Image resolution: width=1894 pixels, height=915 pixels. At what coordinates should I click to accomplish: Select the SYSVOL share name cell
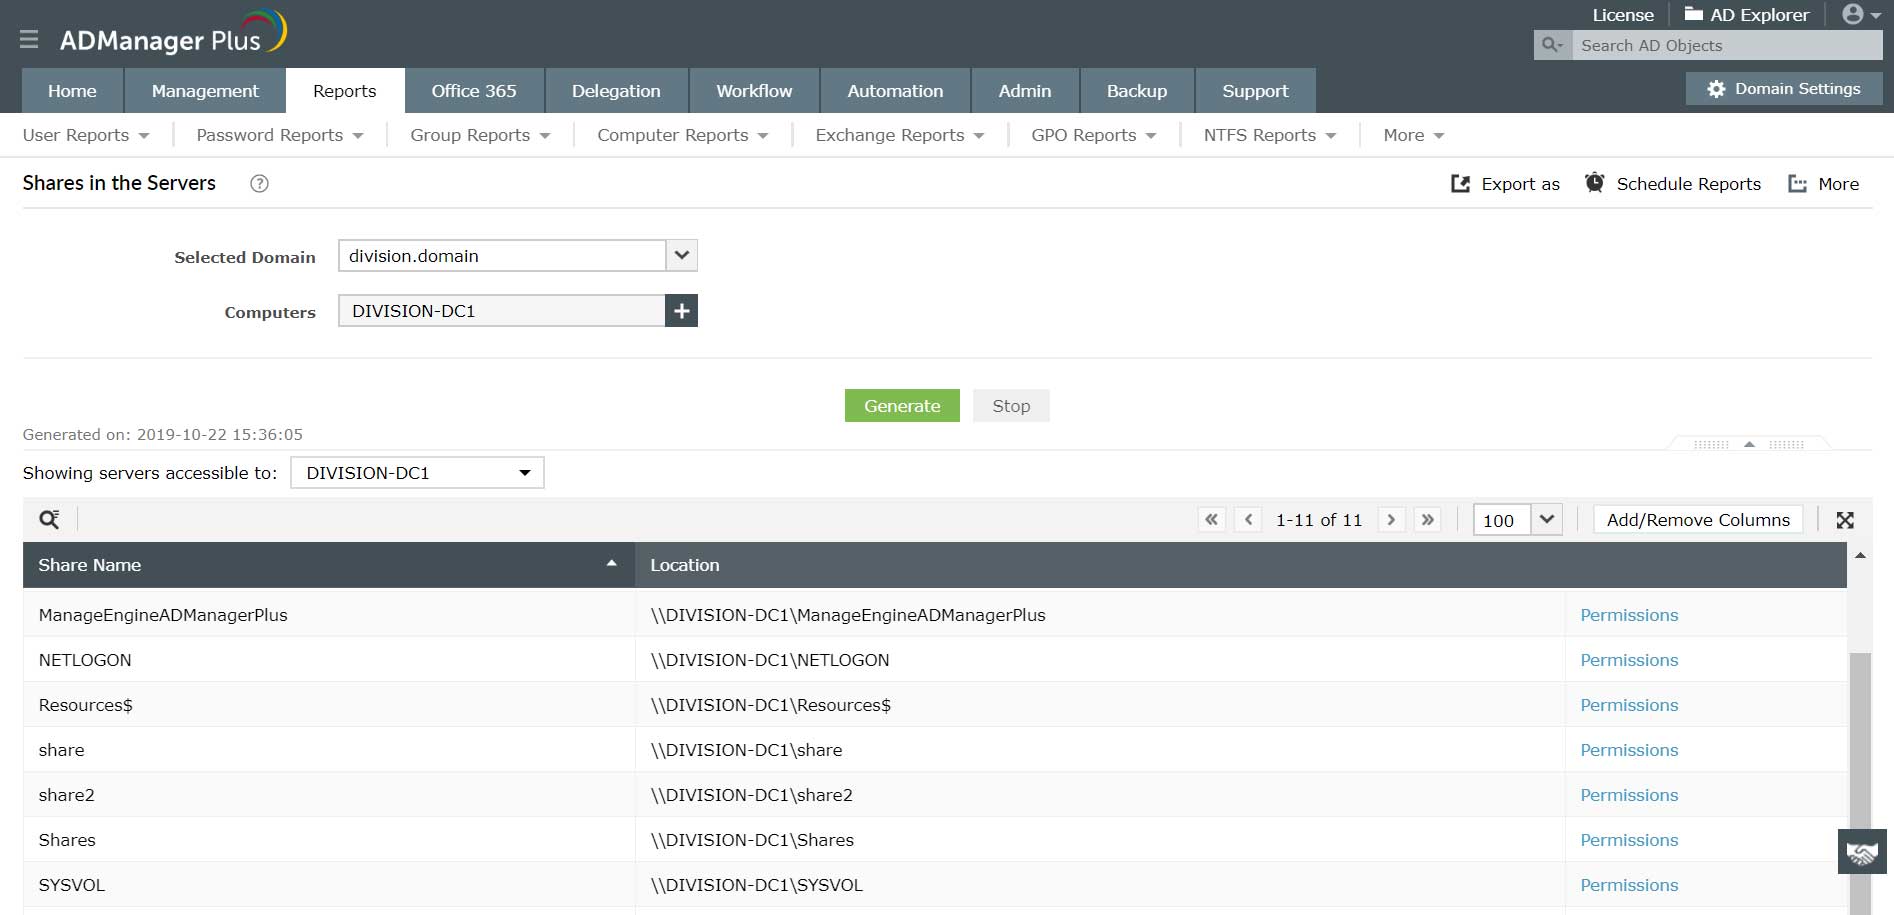pos(329,885)
